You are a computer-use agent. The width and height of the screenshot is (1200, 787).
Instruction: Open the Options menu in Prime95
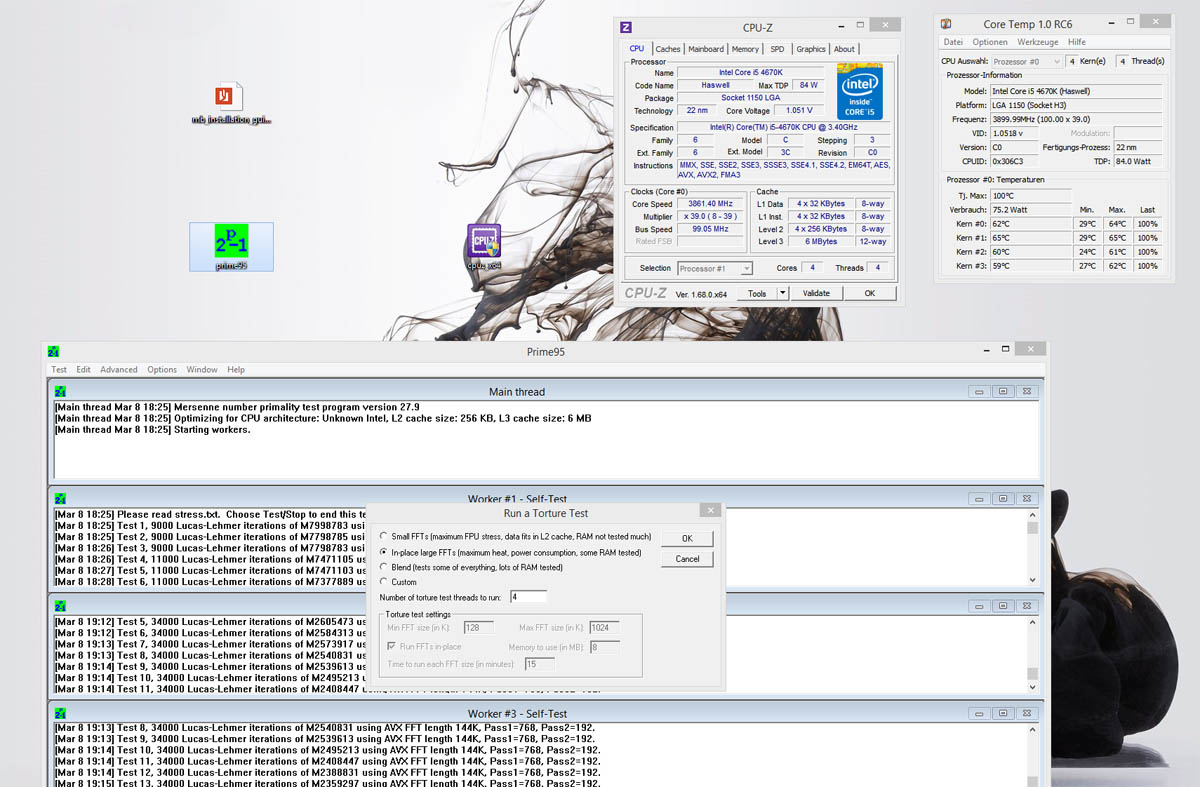point(162,370)
